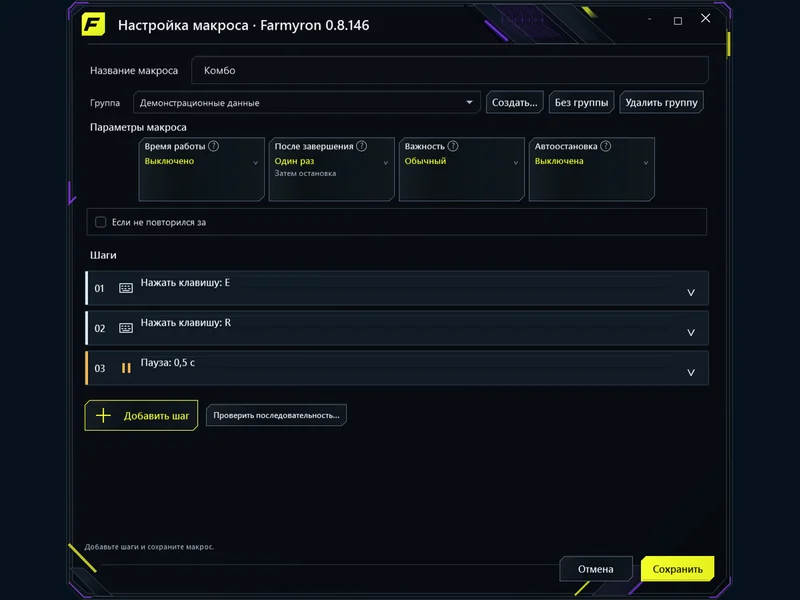Click Проверить последовательность... button

pyautogui.click(x=276, y=415)
